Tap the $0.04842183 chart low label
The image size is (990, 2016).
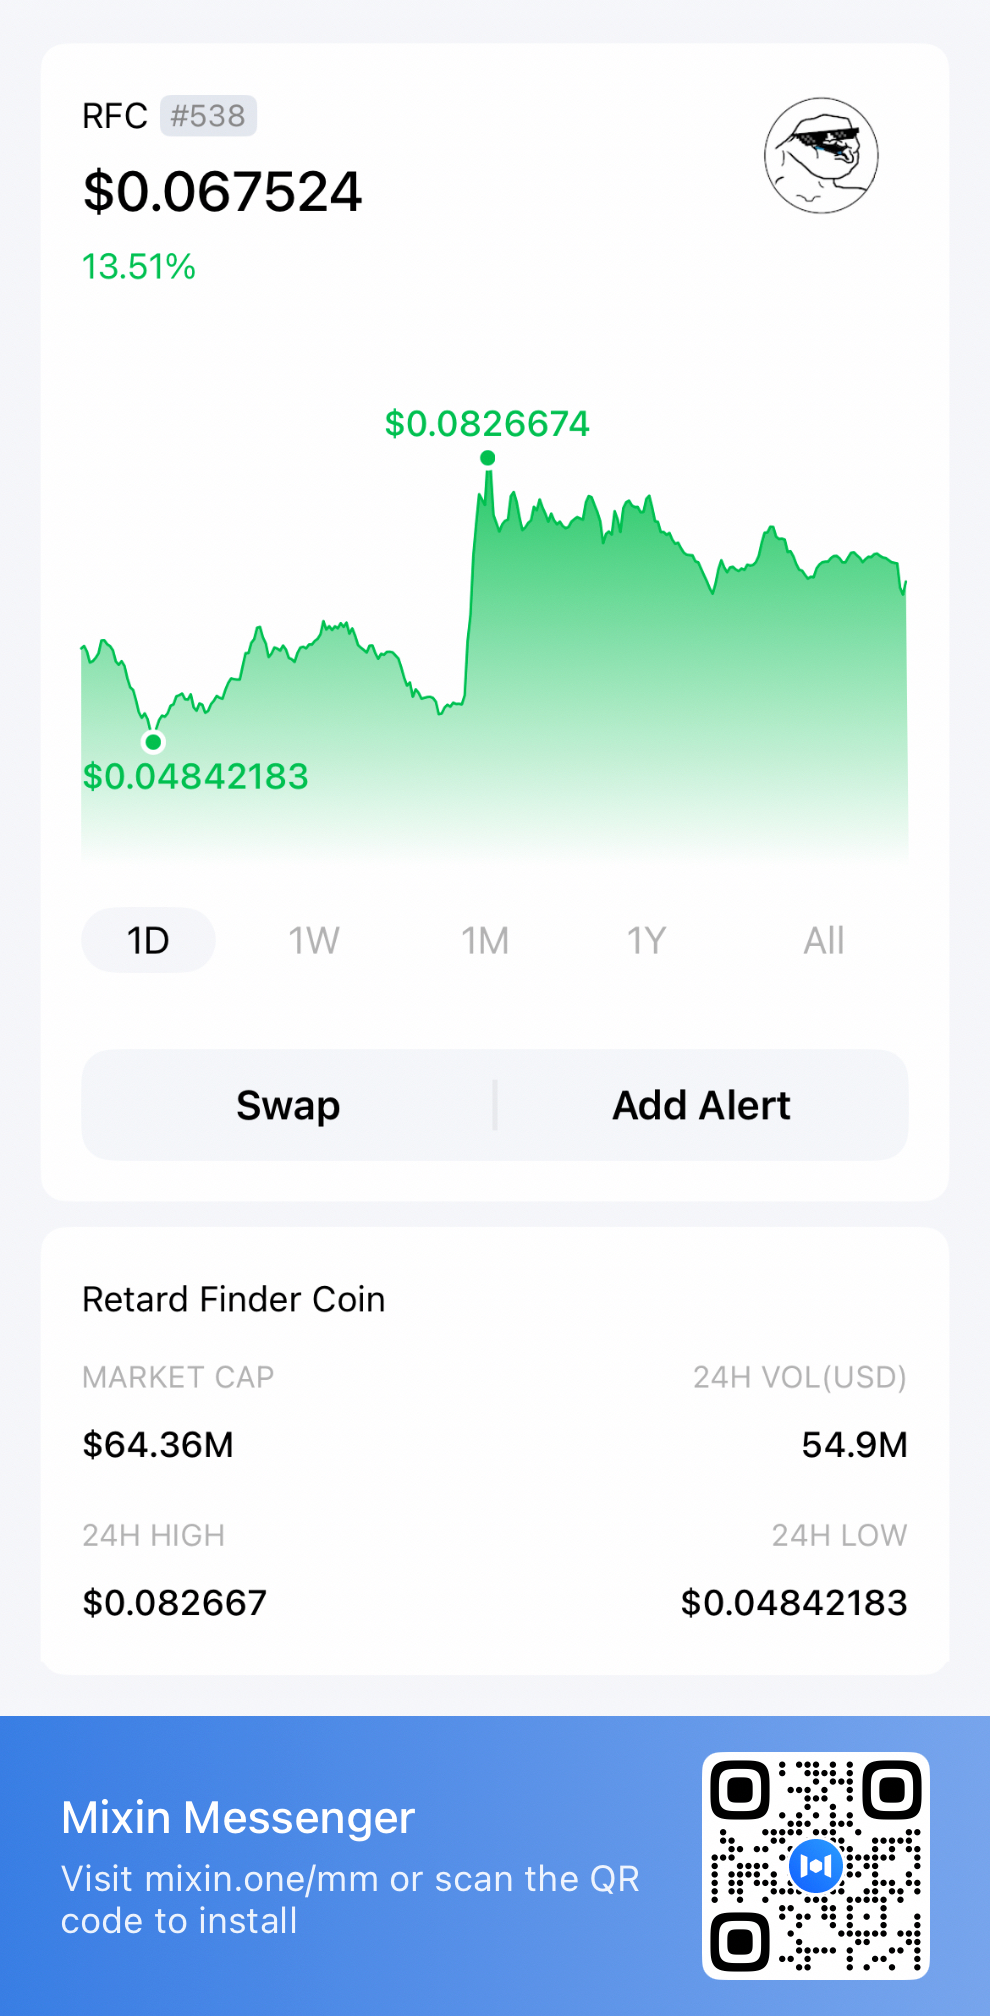[195, 776]
